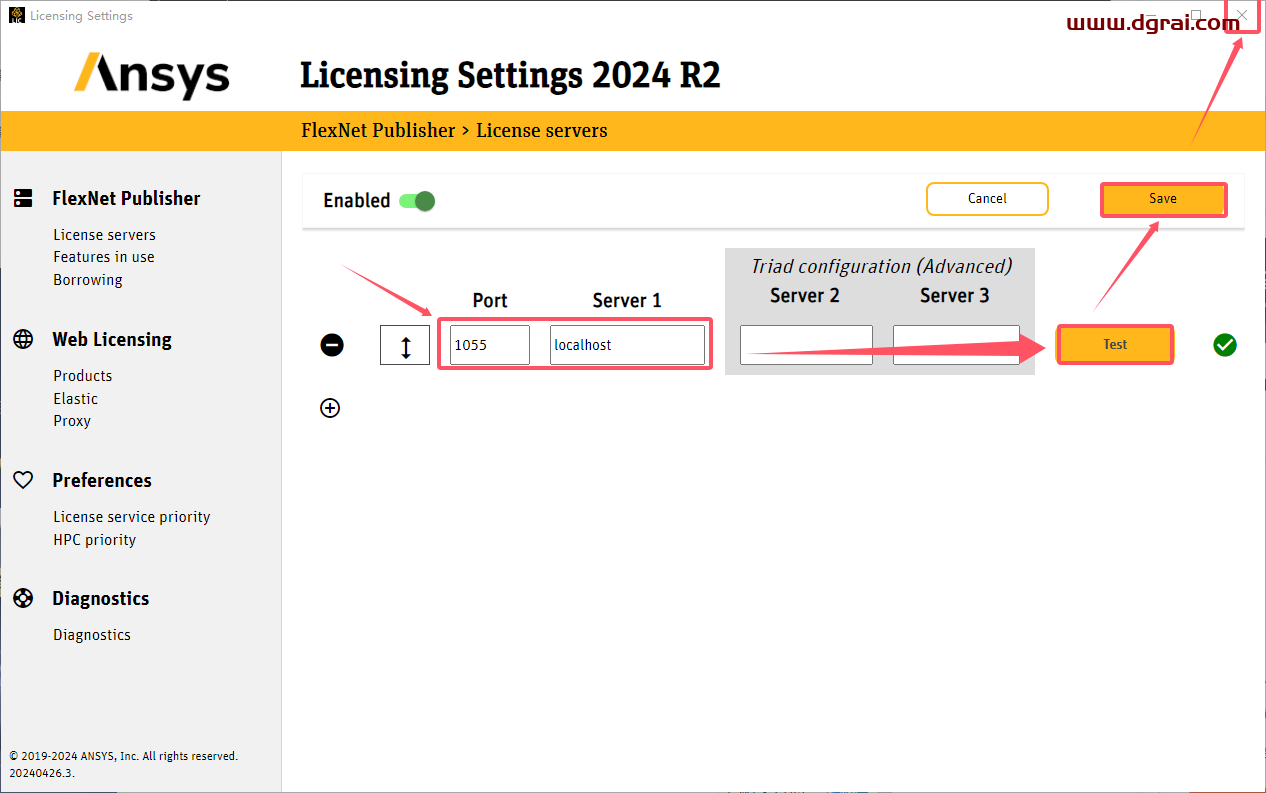Select the Web Licensing section heading
This screenshot has height=793, width=1266.
112,339
